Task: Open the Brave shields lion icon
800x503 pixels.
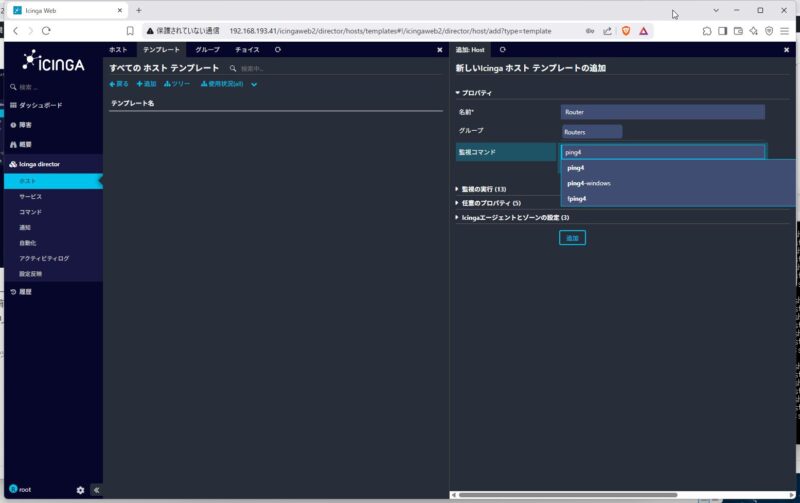Action: [626, 31]
